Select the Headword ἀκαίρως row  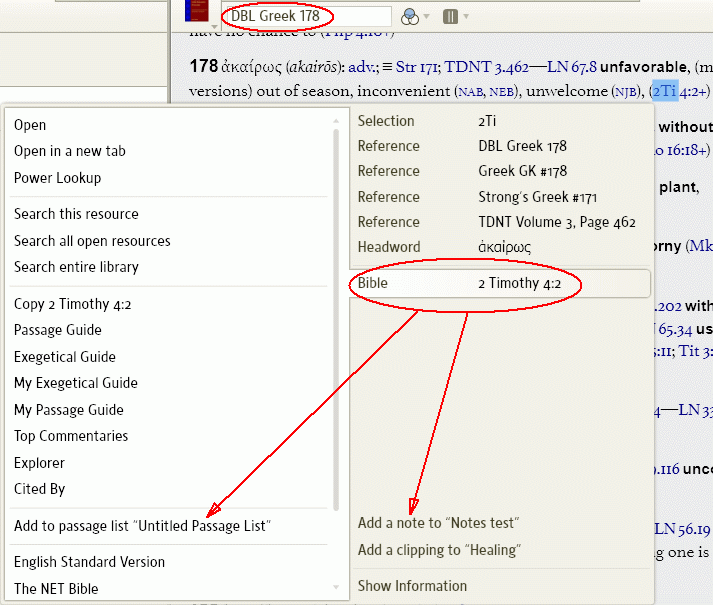(500, 247)
